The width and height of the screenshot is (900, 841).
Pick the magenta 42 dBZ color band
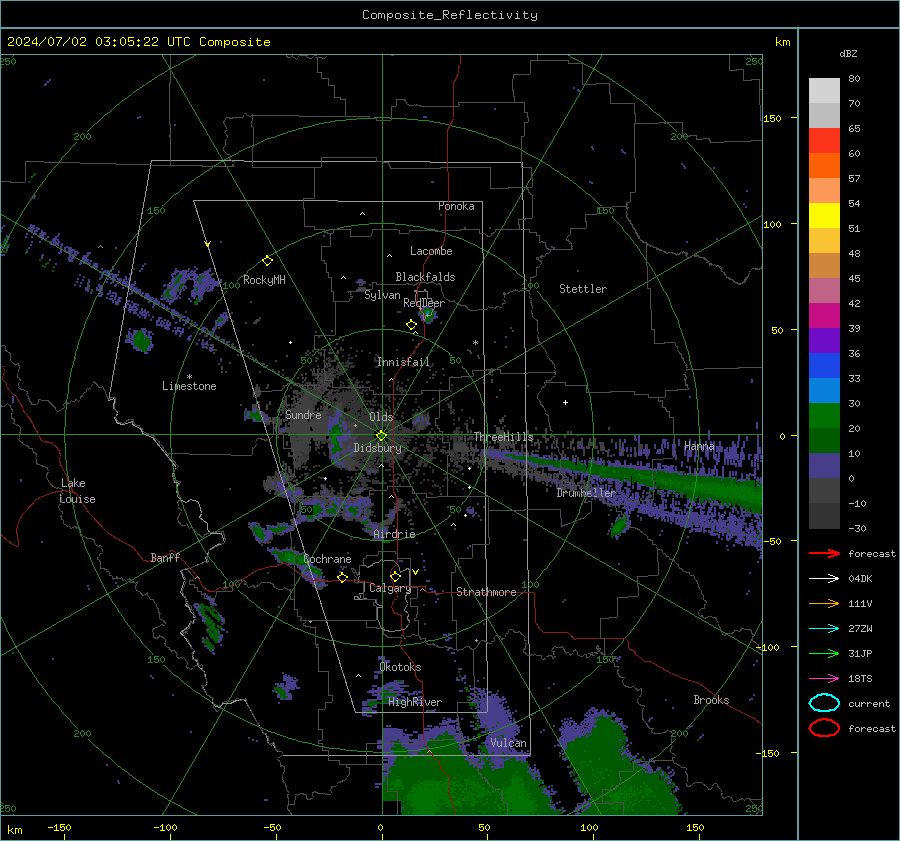click(x=824, y=315)
